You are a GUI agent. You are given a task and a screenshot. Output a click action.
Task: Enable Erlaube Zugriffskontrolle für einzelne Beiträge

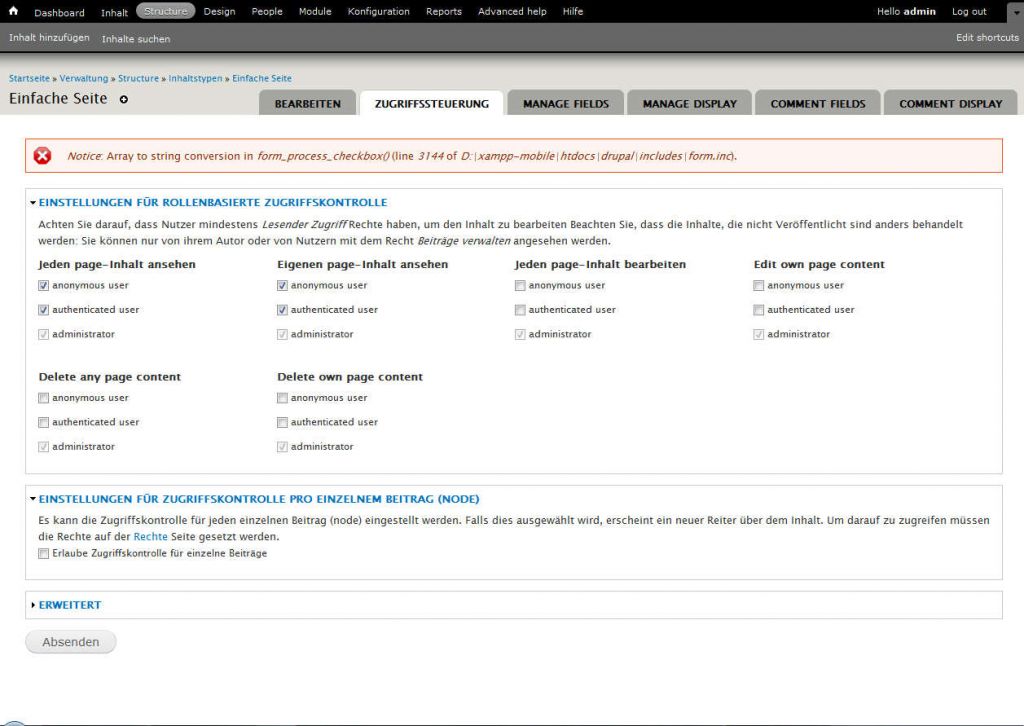point(44,553)
